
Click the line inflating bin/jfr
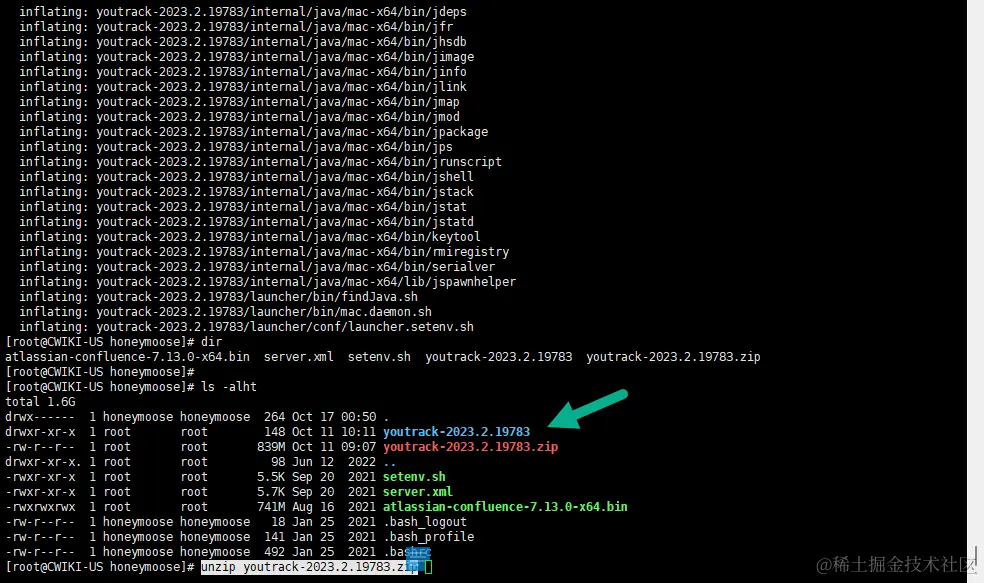point(236,27)
